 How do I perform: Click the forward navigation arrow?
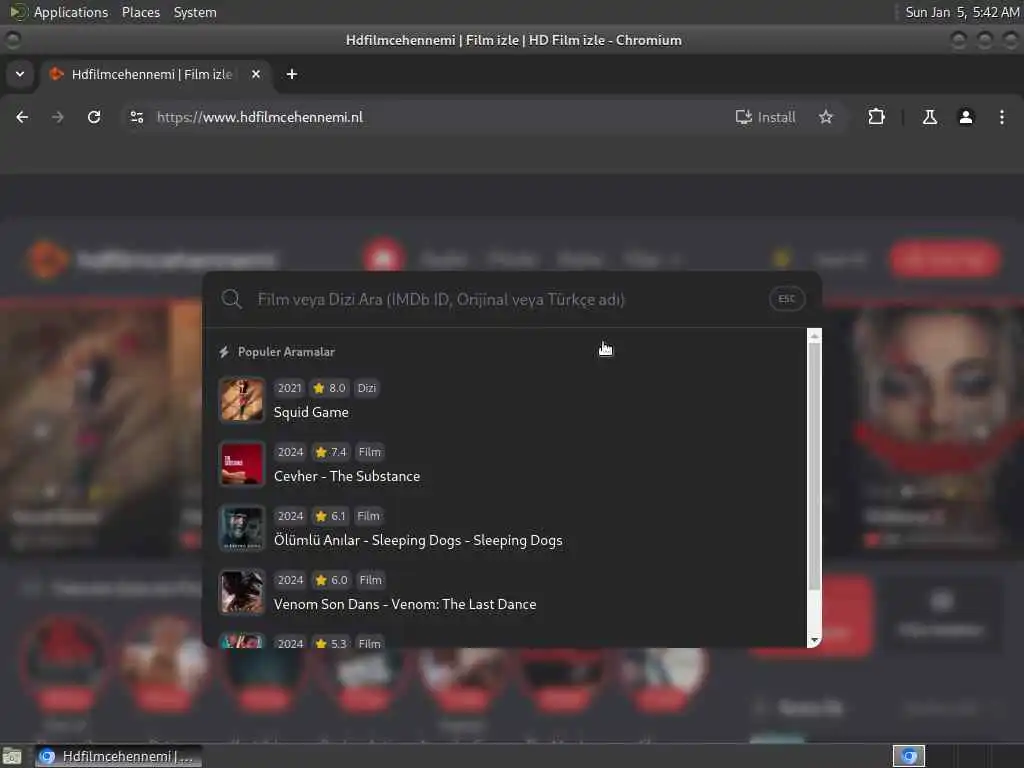[x=57, y=117]
